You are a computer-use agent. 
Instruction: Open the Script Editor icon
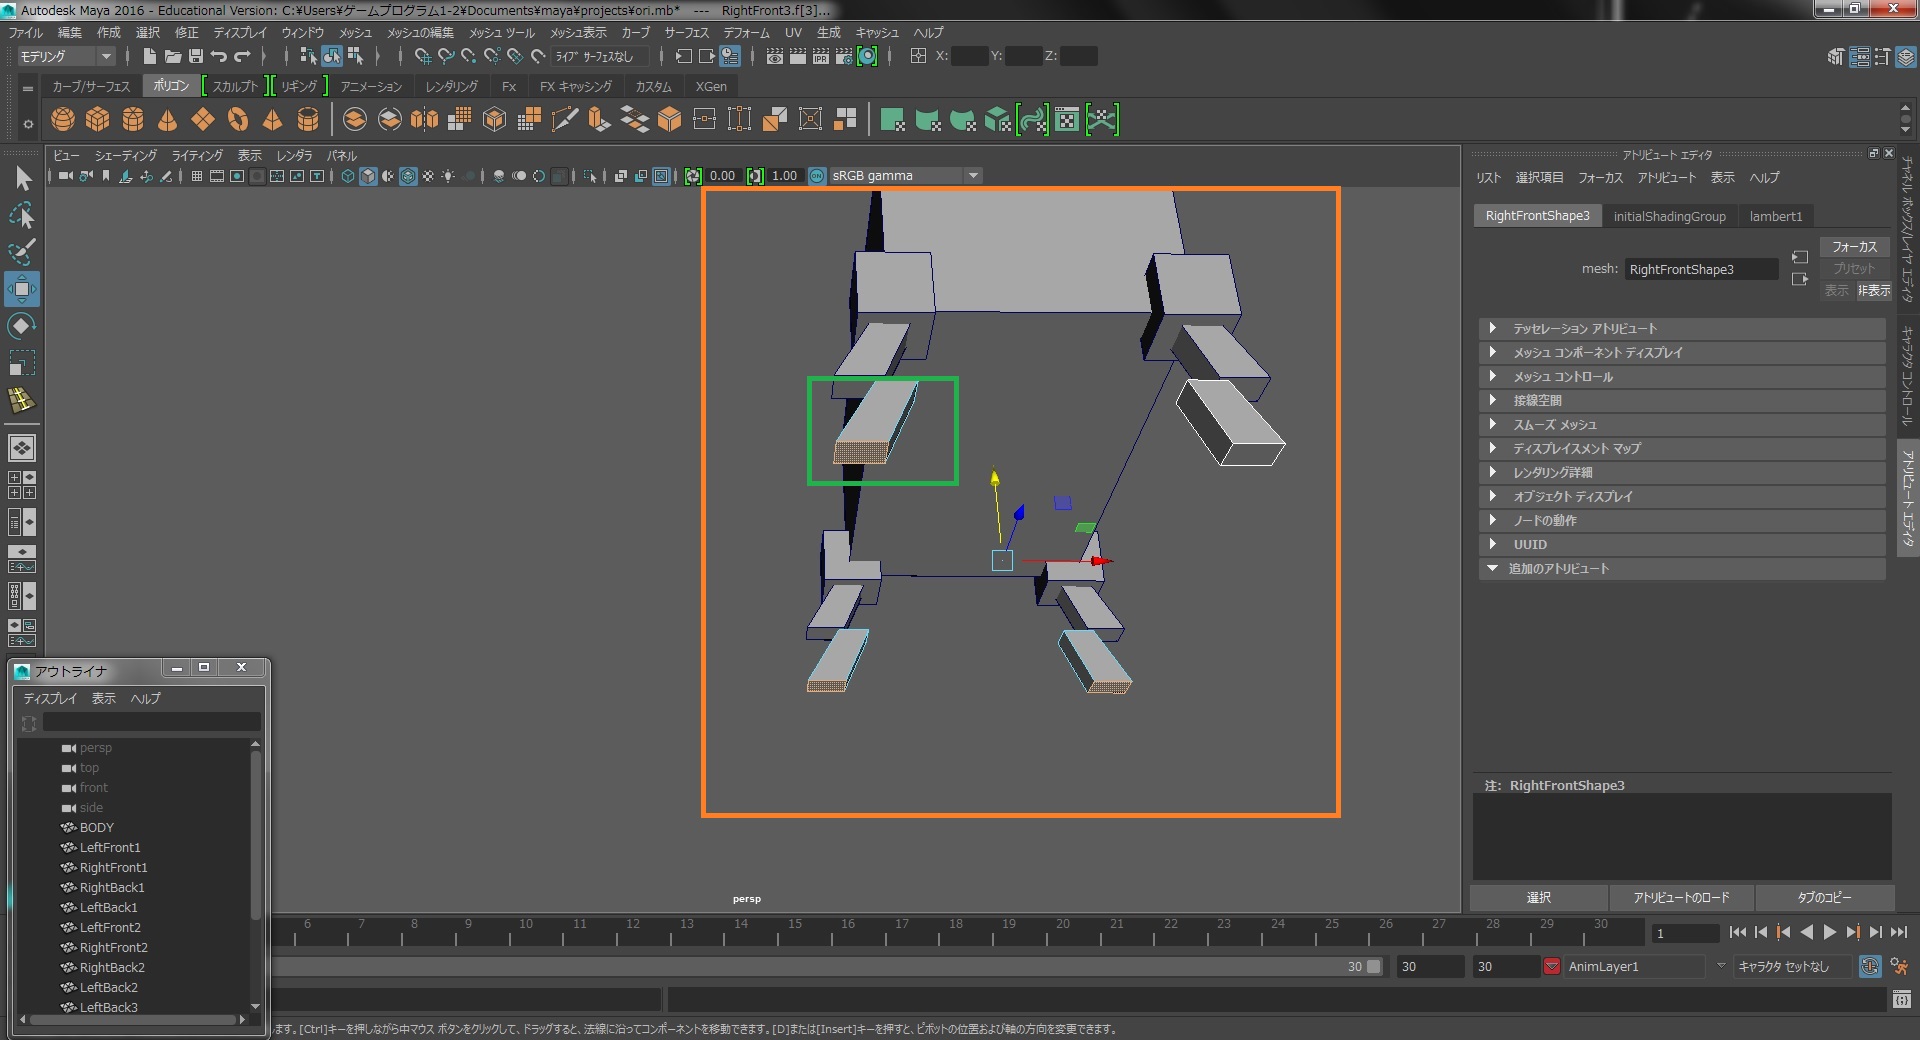pos(1901,999)
